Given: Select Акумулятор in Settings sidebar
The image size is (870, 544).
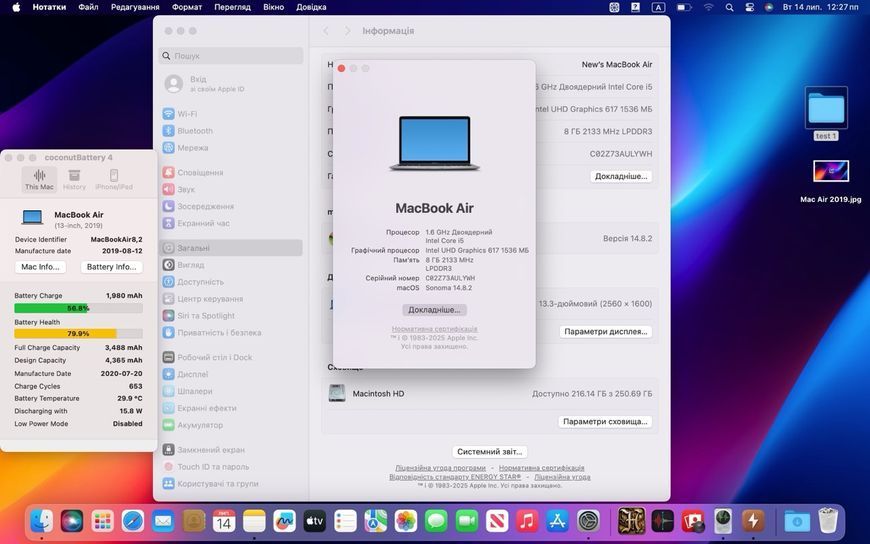Looking at the screenshot, I should tap(231, 425).
